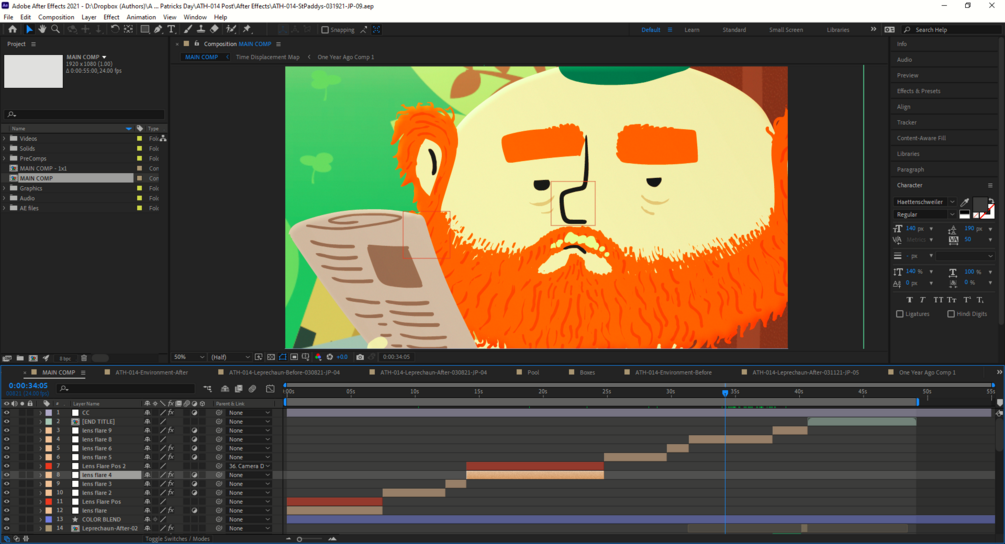This screenshot has width=1005, height=544.
Task: Switch to the Boxes timeline tab
Action: click(587, 372)
